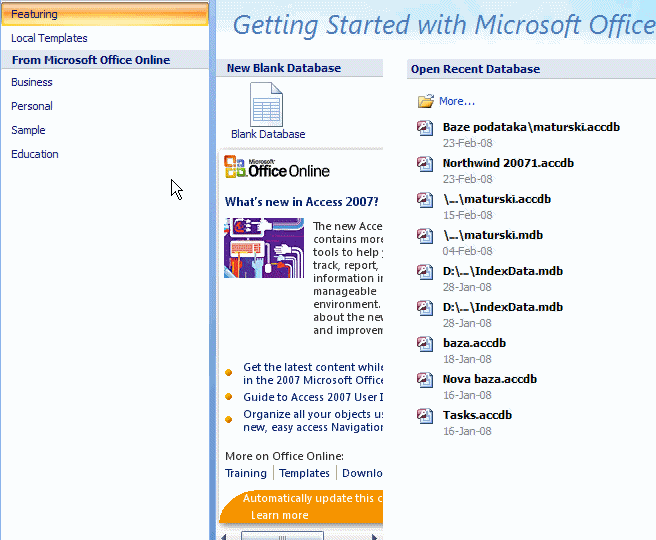Click the 18-Jan-08 date text

[468, 359]
